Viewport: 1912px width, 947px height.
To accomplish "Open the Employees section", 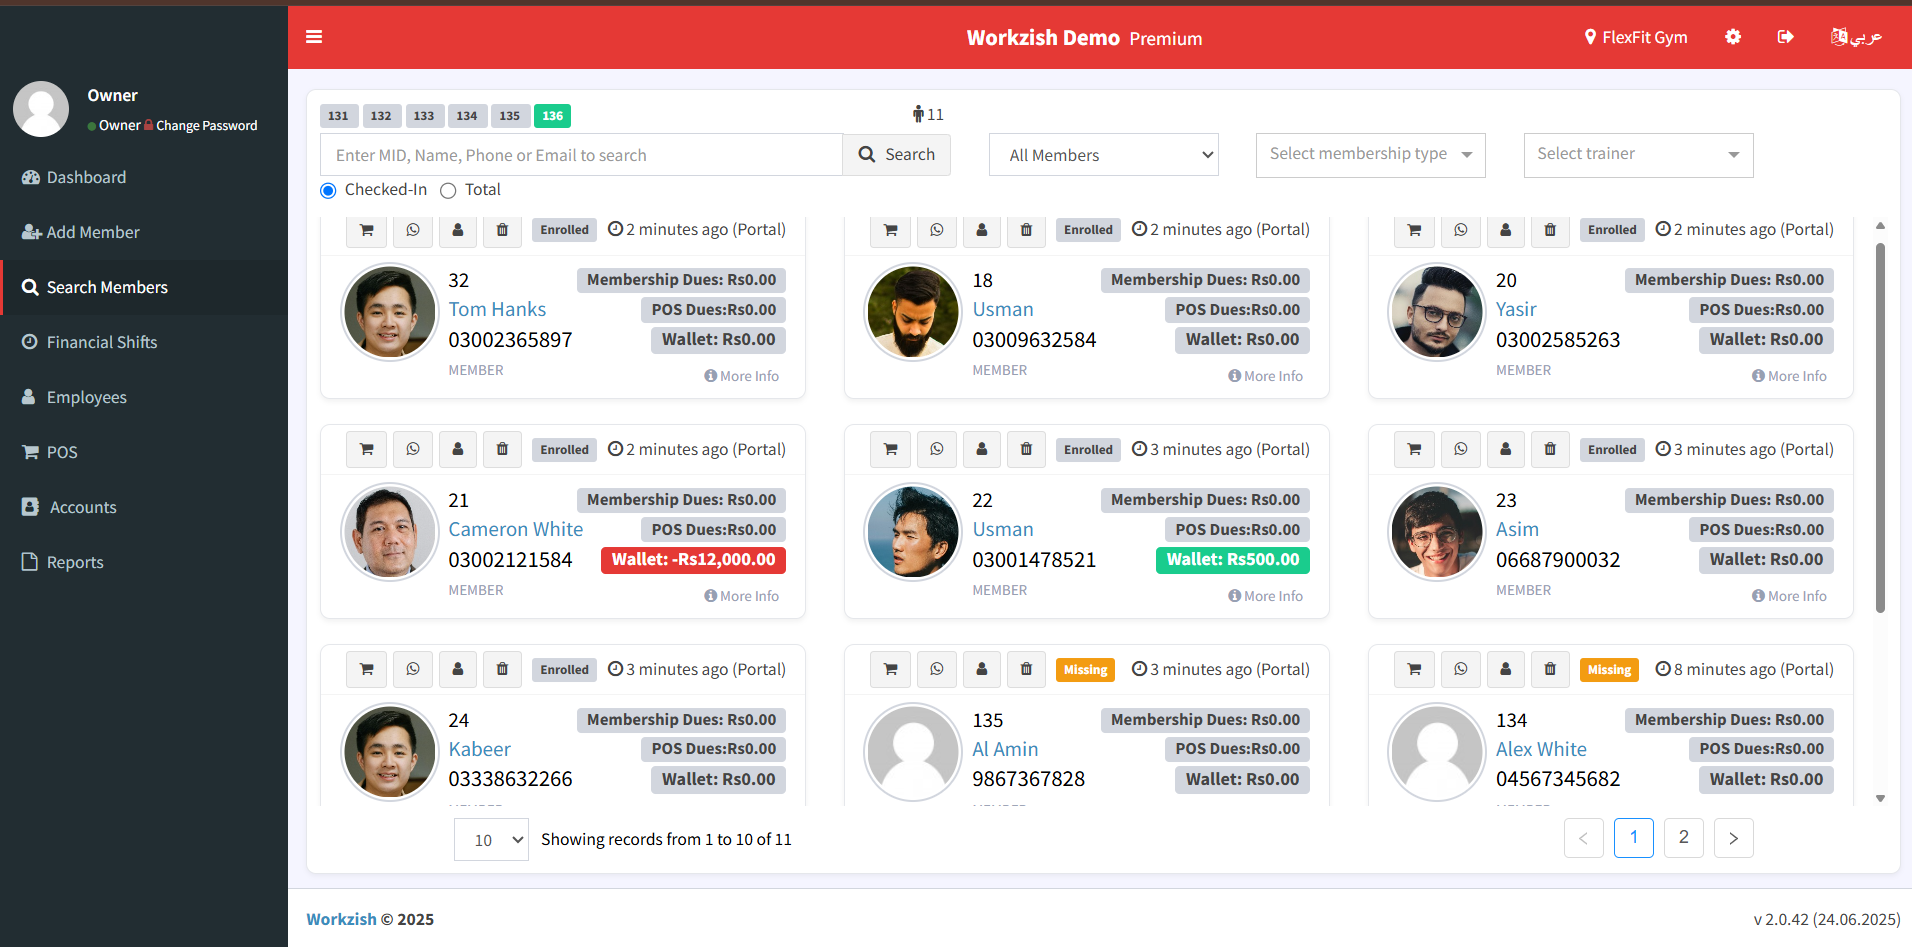I will click(144, 397).
